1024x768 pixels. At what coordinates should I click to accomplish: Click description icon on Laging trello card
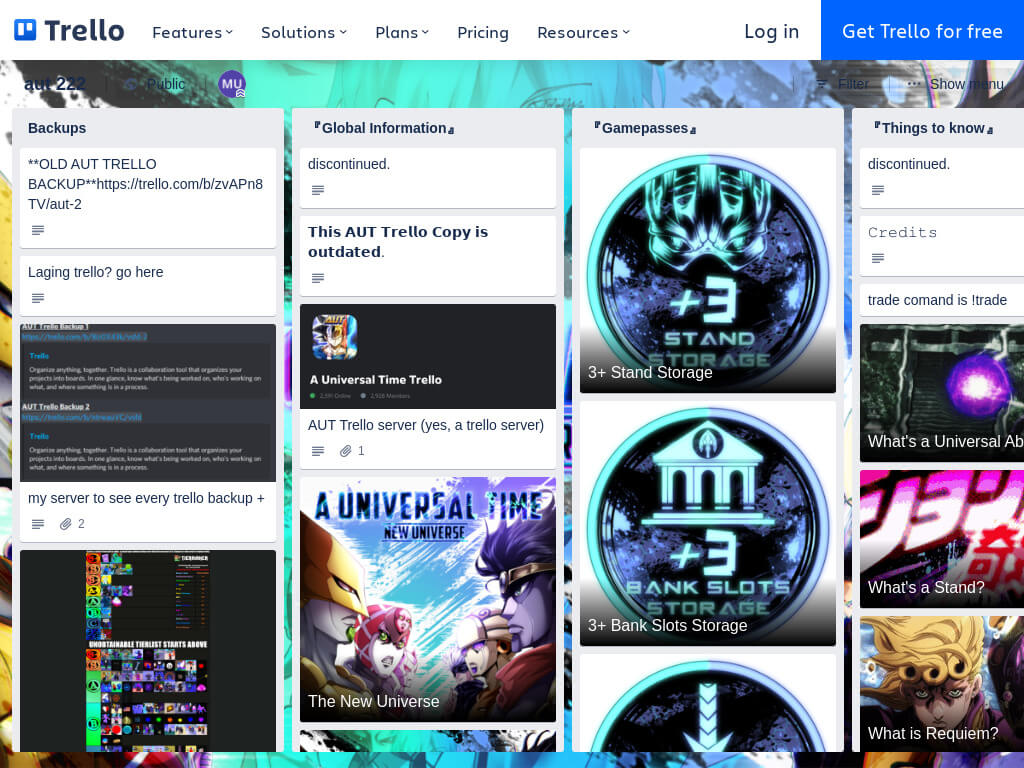click(x=38, y=298)
